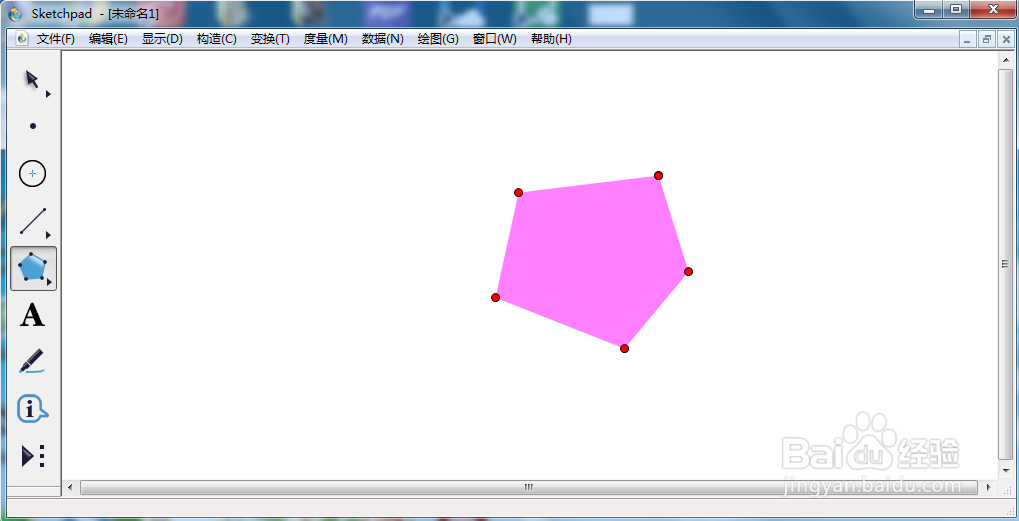Image resolution: width=1019 pixels, height=521 pixels.
Task: Select the Point tool
Action: point(33,126)
